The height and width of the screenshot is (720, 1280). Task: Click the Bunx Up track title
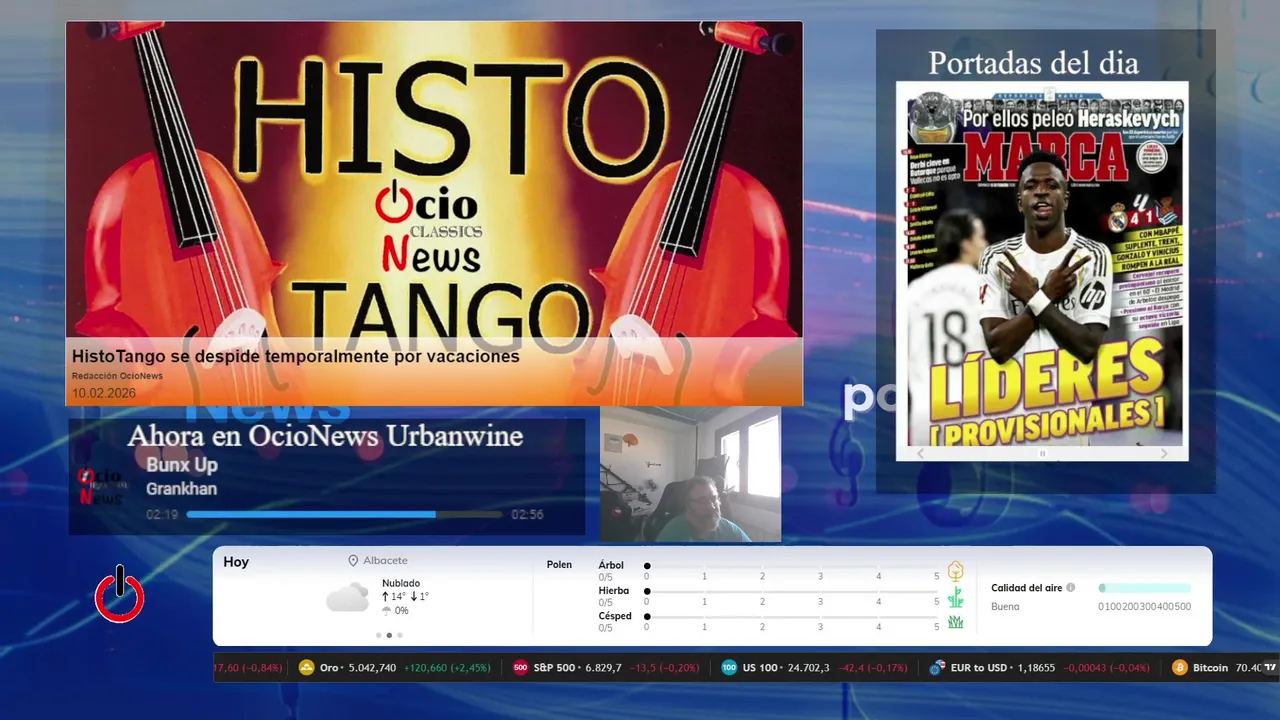pos(182,465)
